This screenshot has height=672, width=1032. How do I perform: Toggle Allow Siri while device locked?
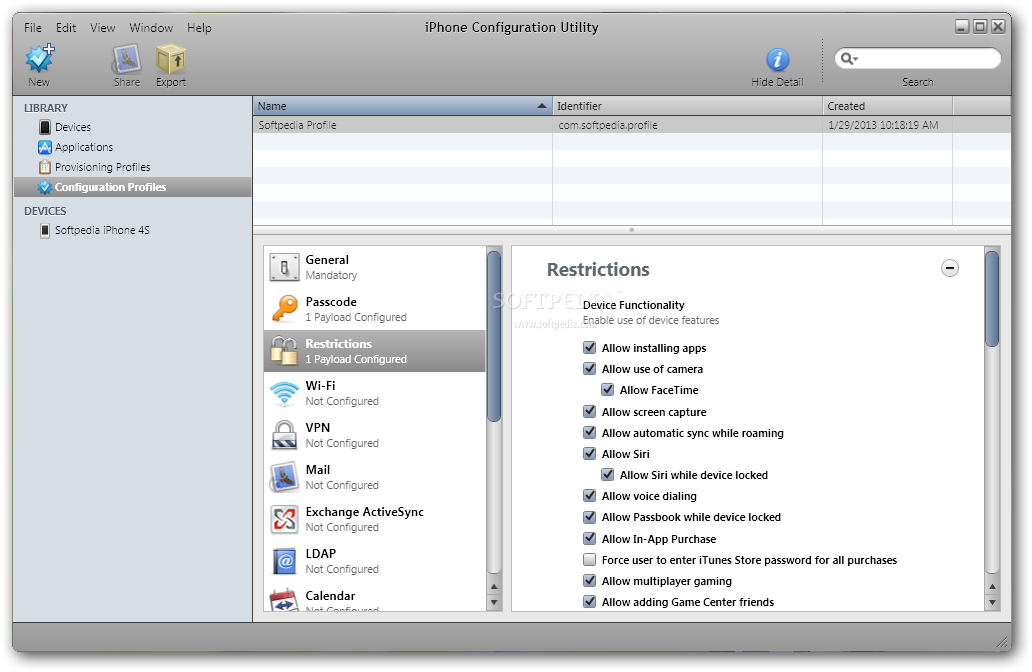click(607, 475)
